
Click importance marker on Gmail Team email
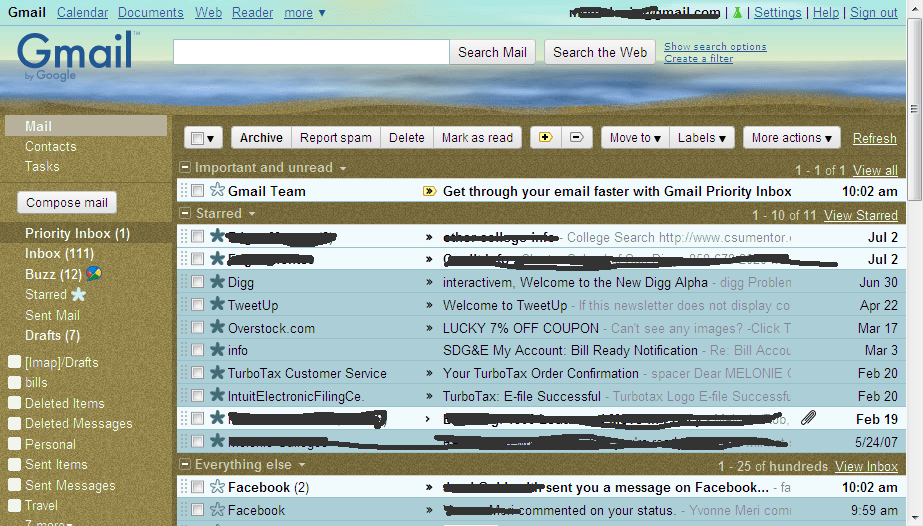click(429, 191)
